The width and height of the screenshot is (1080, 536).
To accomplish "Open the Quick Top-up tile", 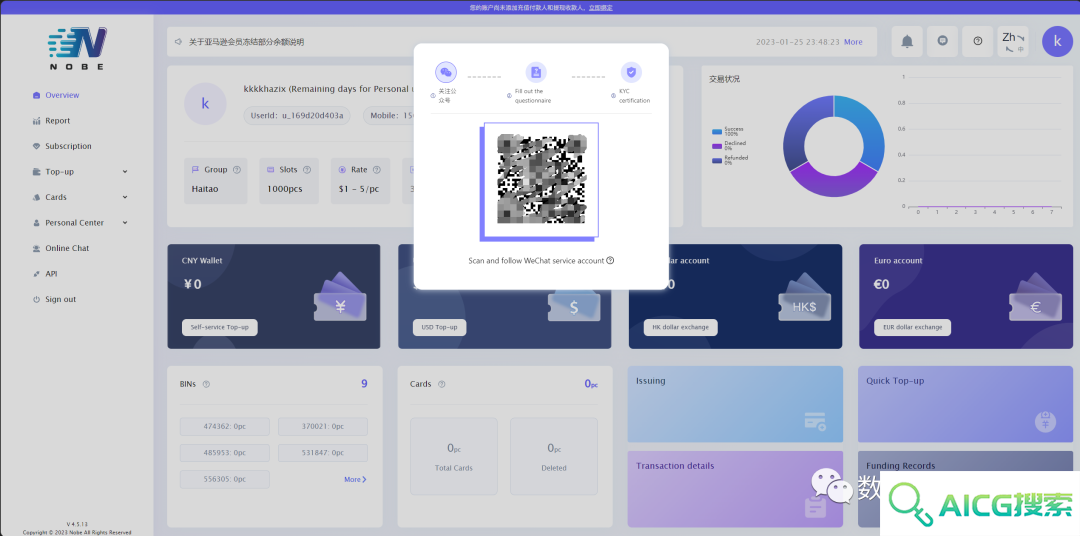I will [966, 404].
